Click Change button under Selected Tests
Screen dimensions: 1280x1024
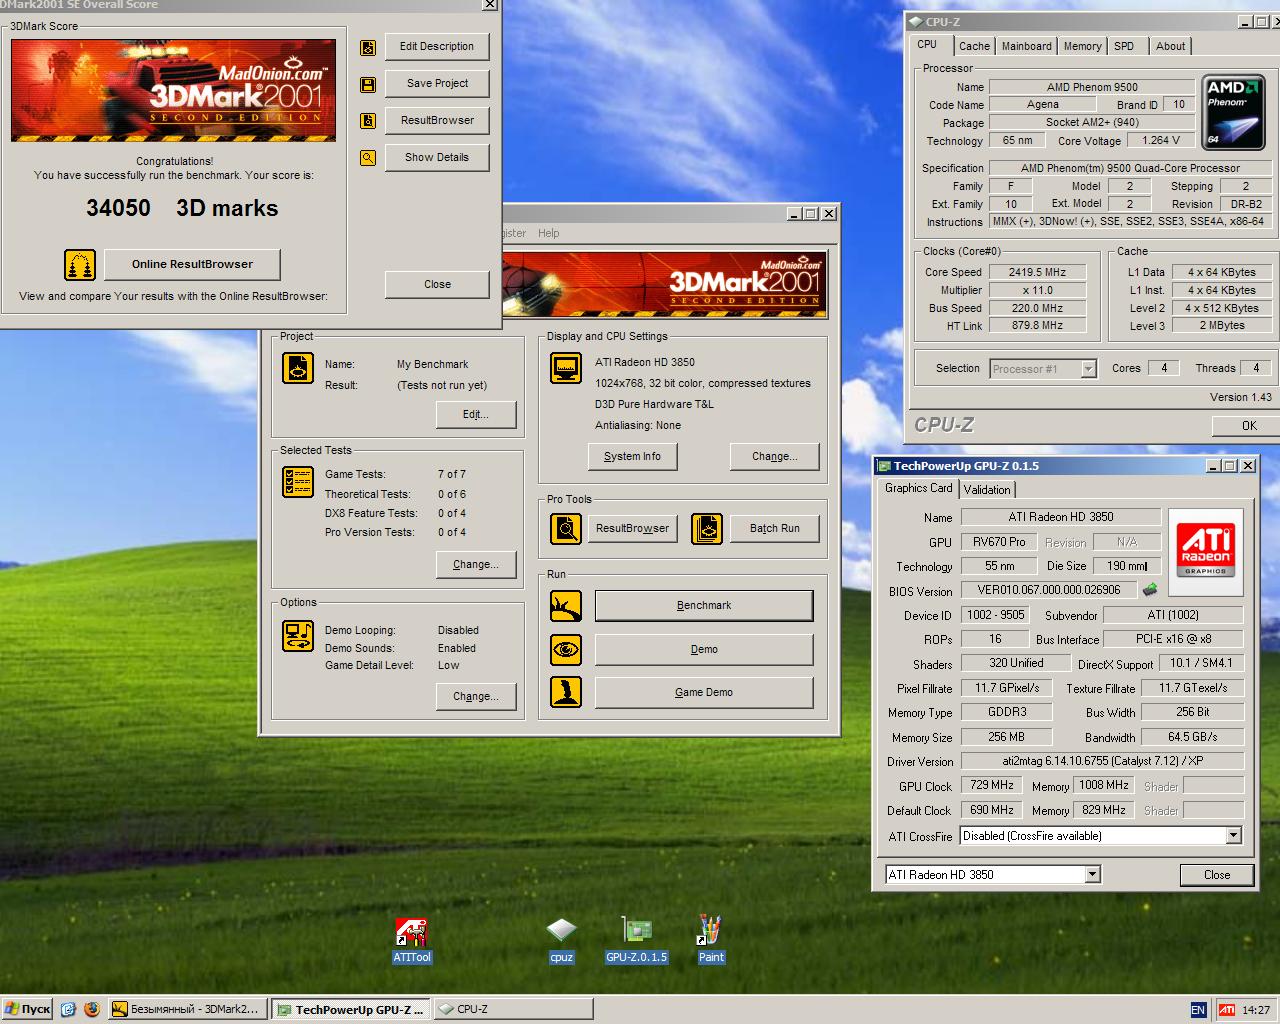click(476, 565)
